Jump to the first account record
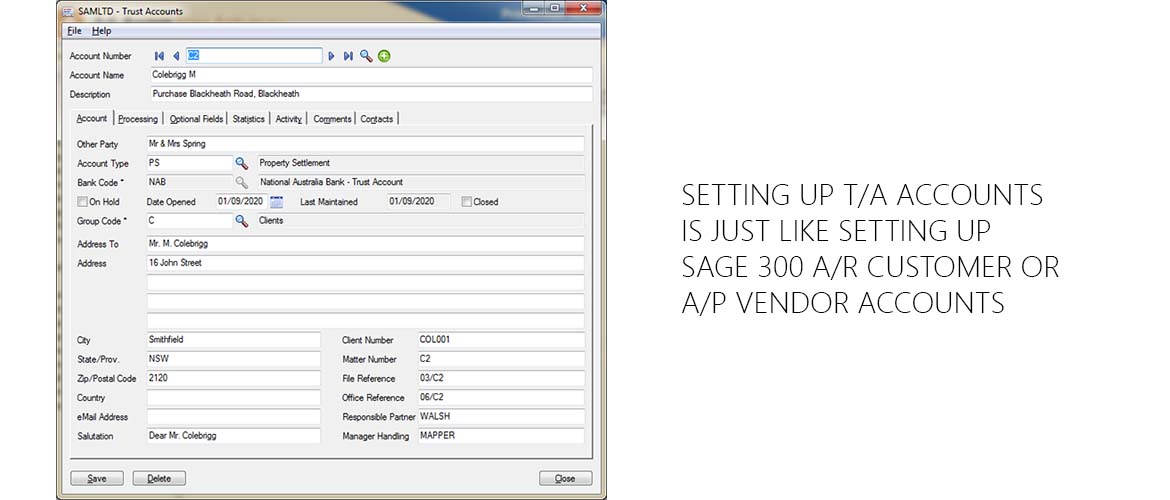 click(x=159, y=56)
